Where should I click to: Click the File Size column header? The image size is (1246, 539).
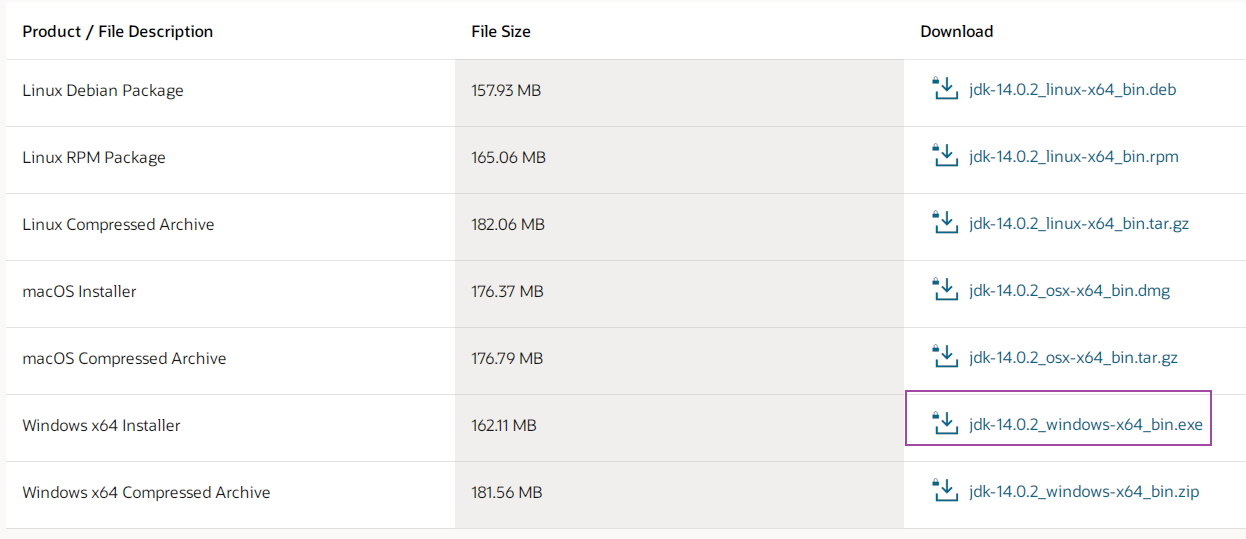click(x=500, y=31)
